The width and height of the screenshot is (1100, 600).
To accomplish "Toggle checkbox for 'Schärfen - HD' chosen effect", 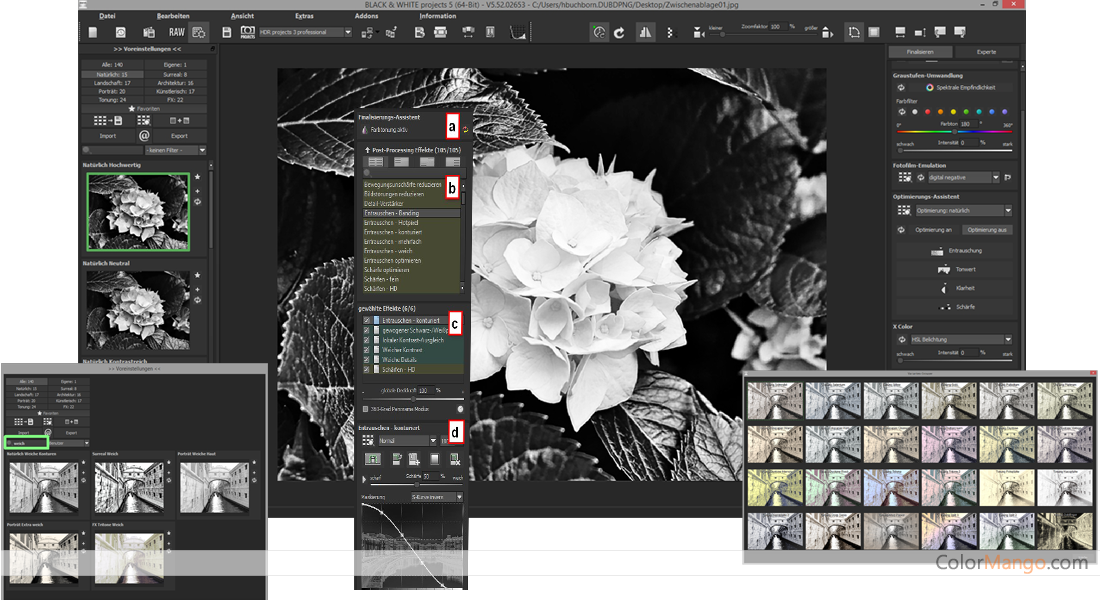I will [366, 369].
